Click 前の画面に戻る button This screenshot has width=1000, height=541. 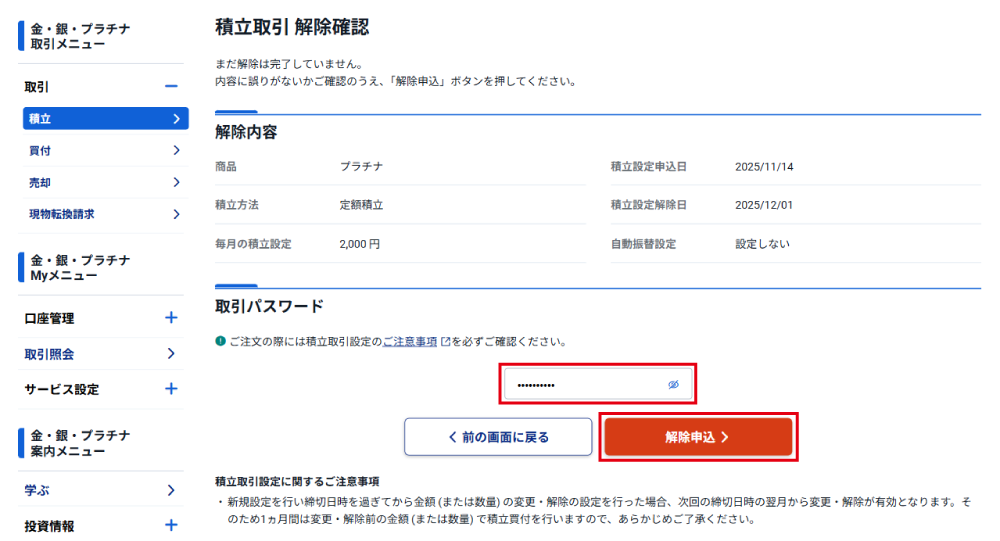498,437
